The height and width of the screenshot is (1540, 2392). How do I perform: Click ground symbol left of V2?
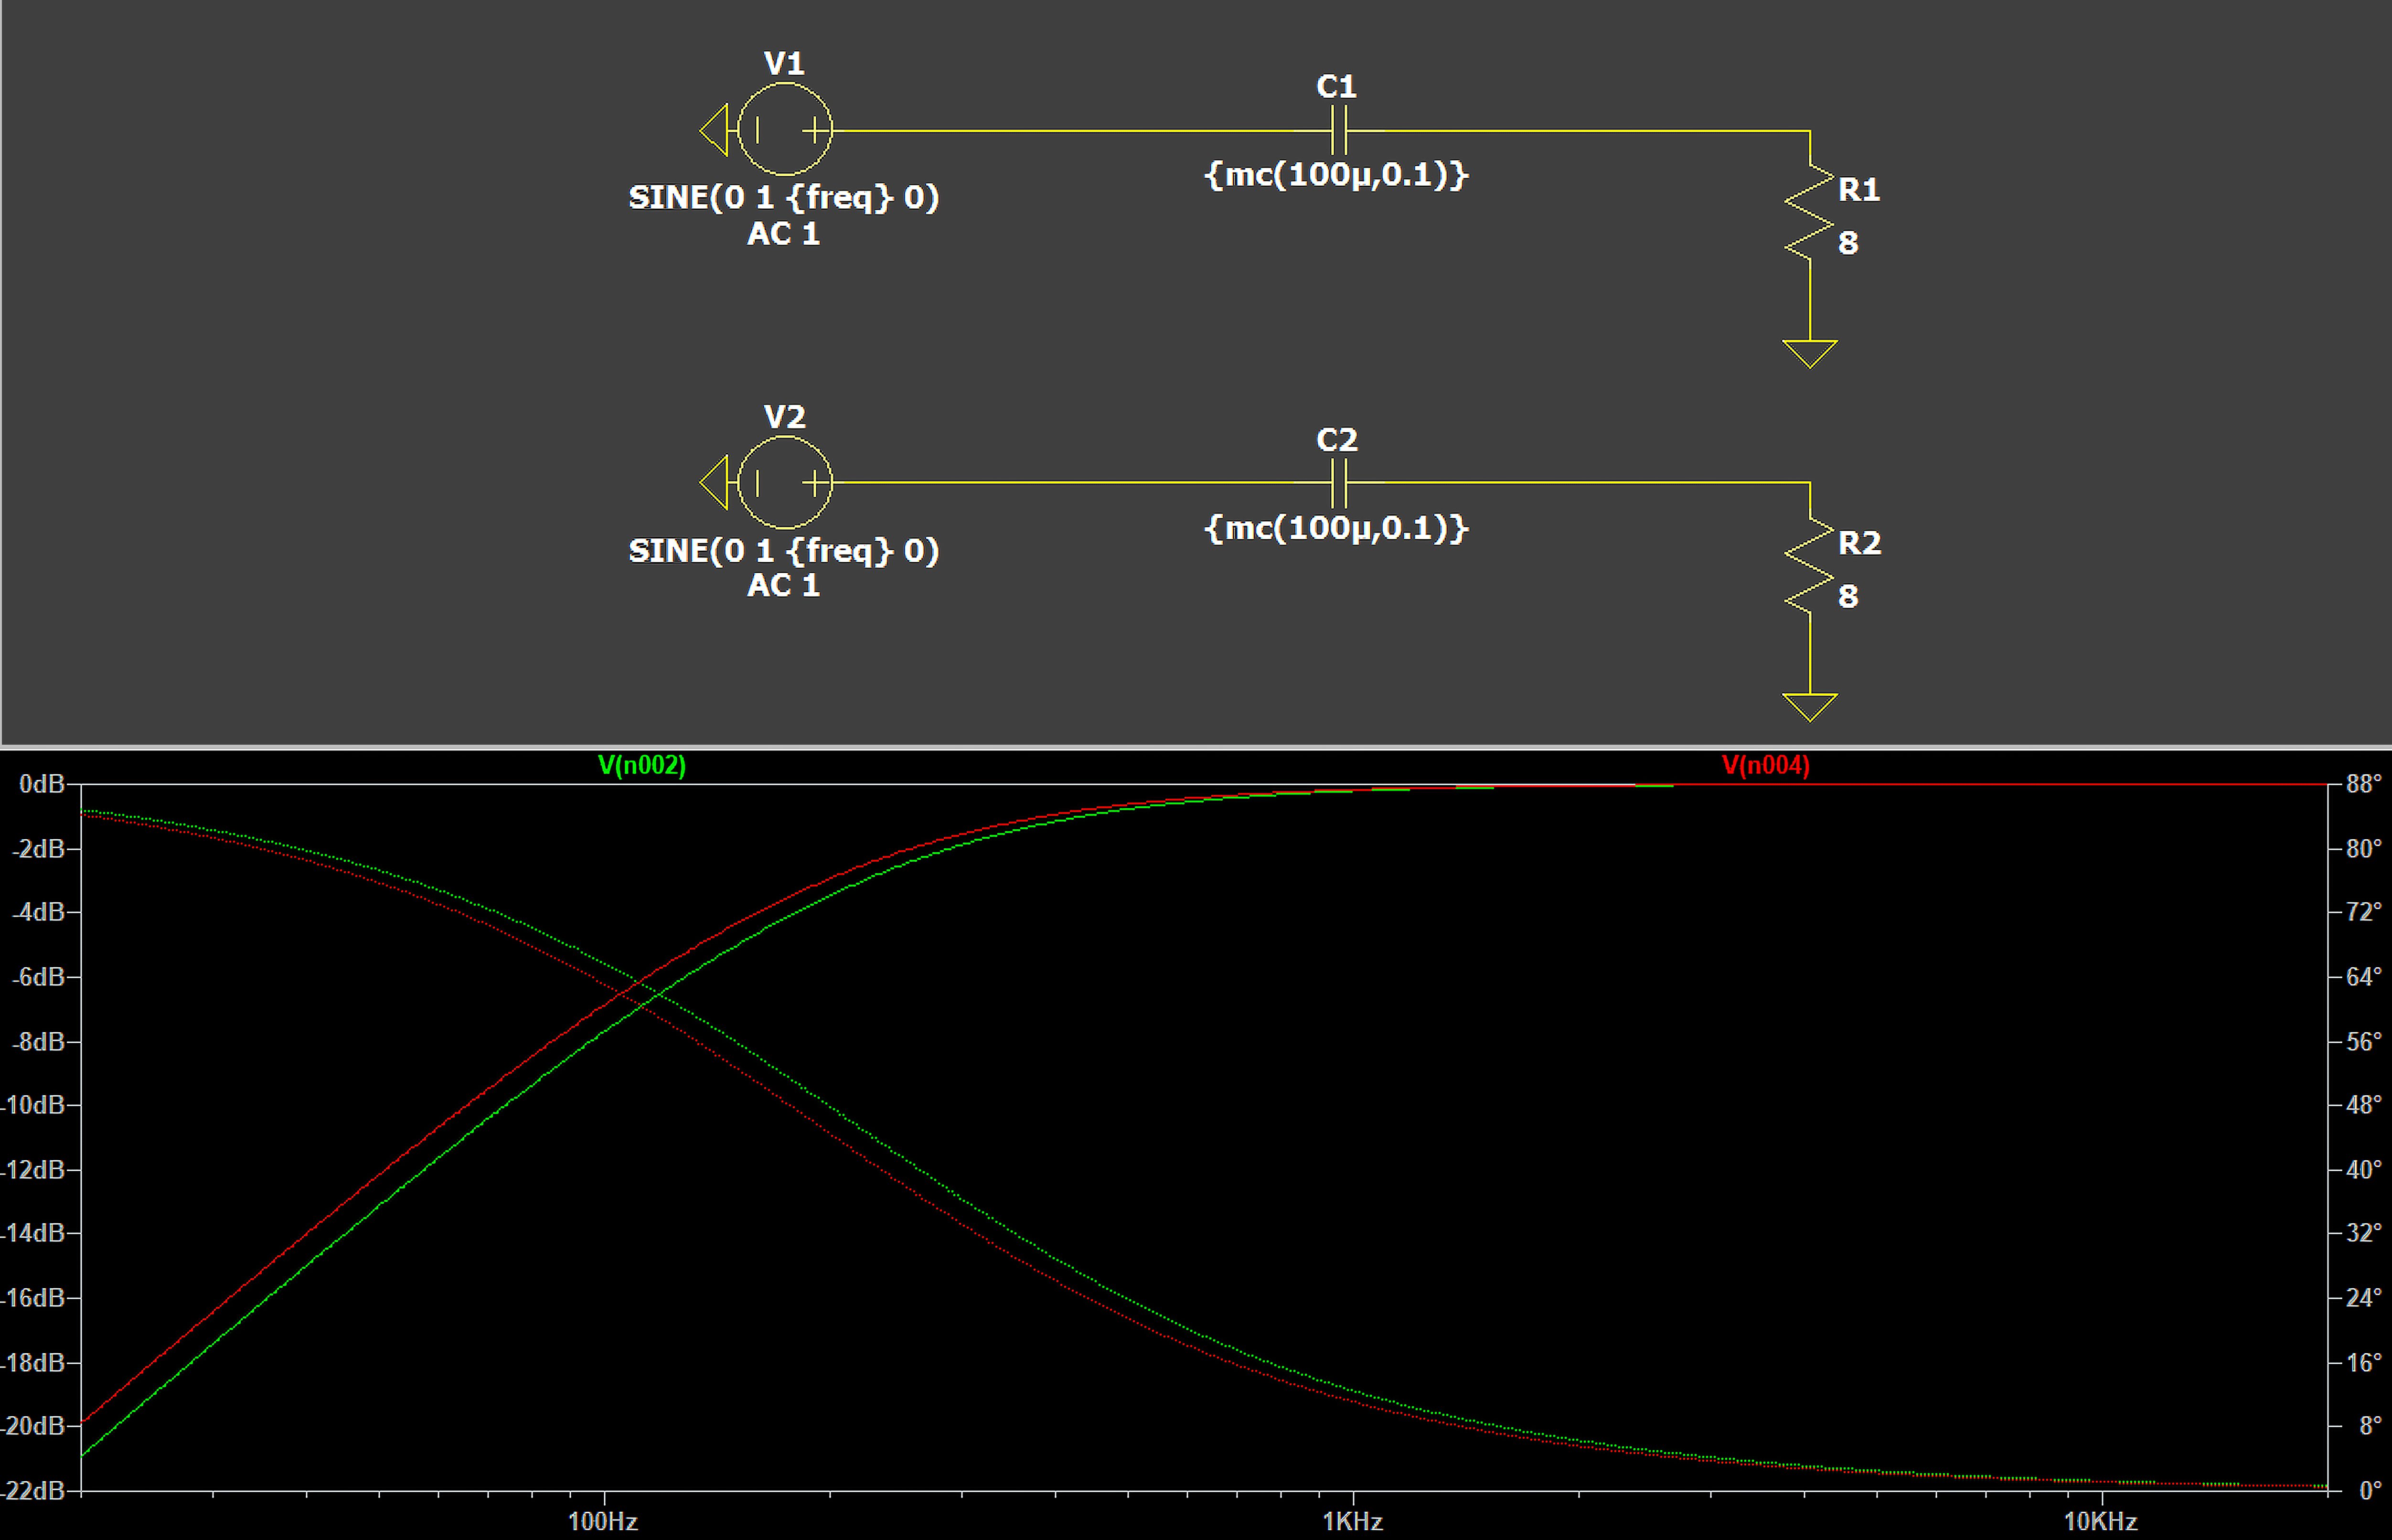(x=714, y=483)
